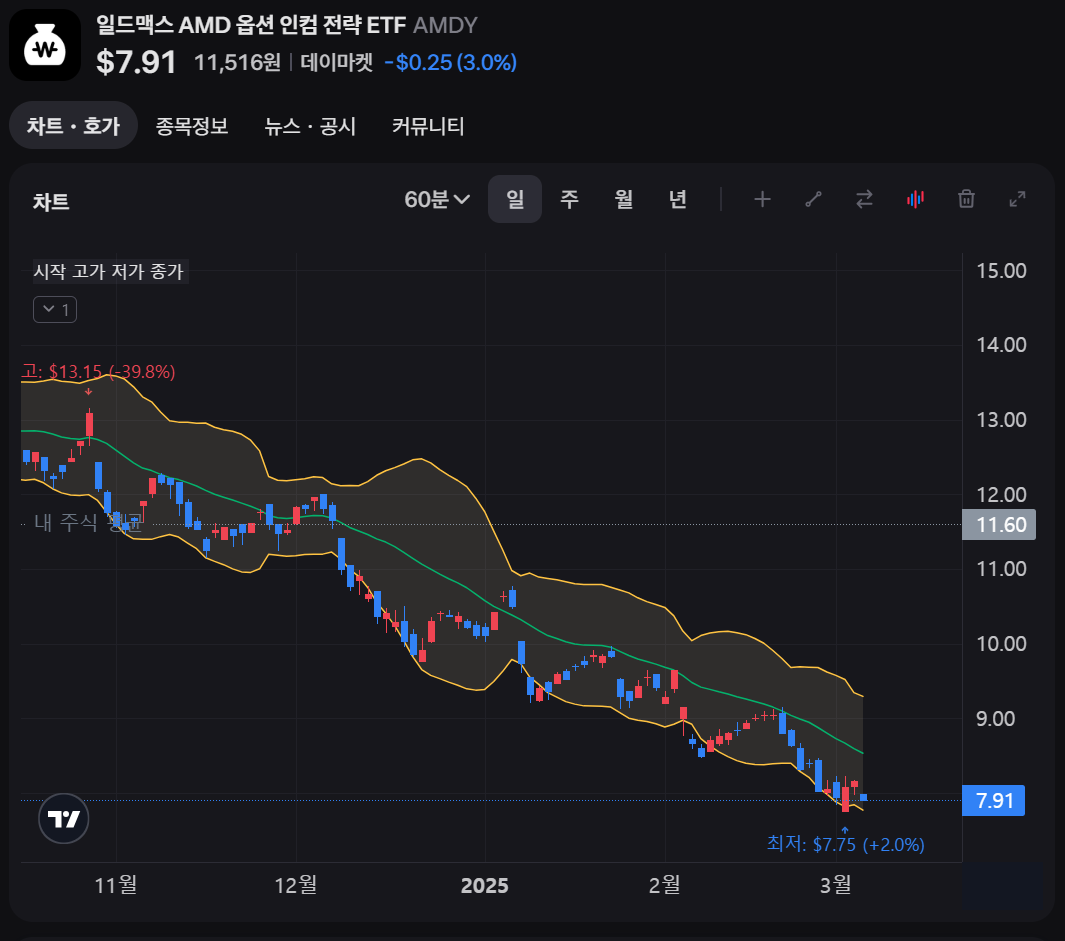1065x941 pixels.
Task: Open the 뉴스 · 공시 tab
Action: (310, 126)
